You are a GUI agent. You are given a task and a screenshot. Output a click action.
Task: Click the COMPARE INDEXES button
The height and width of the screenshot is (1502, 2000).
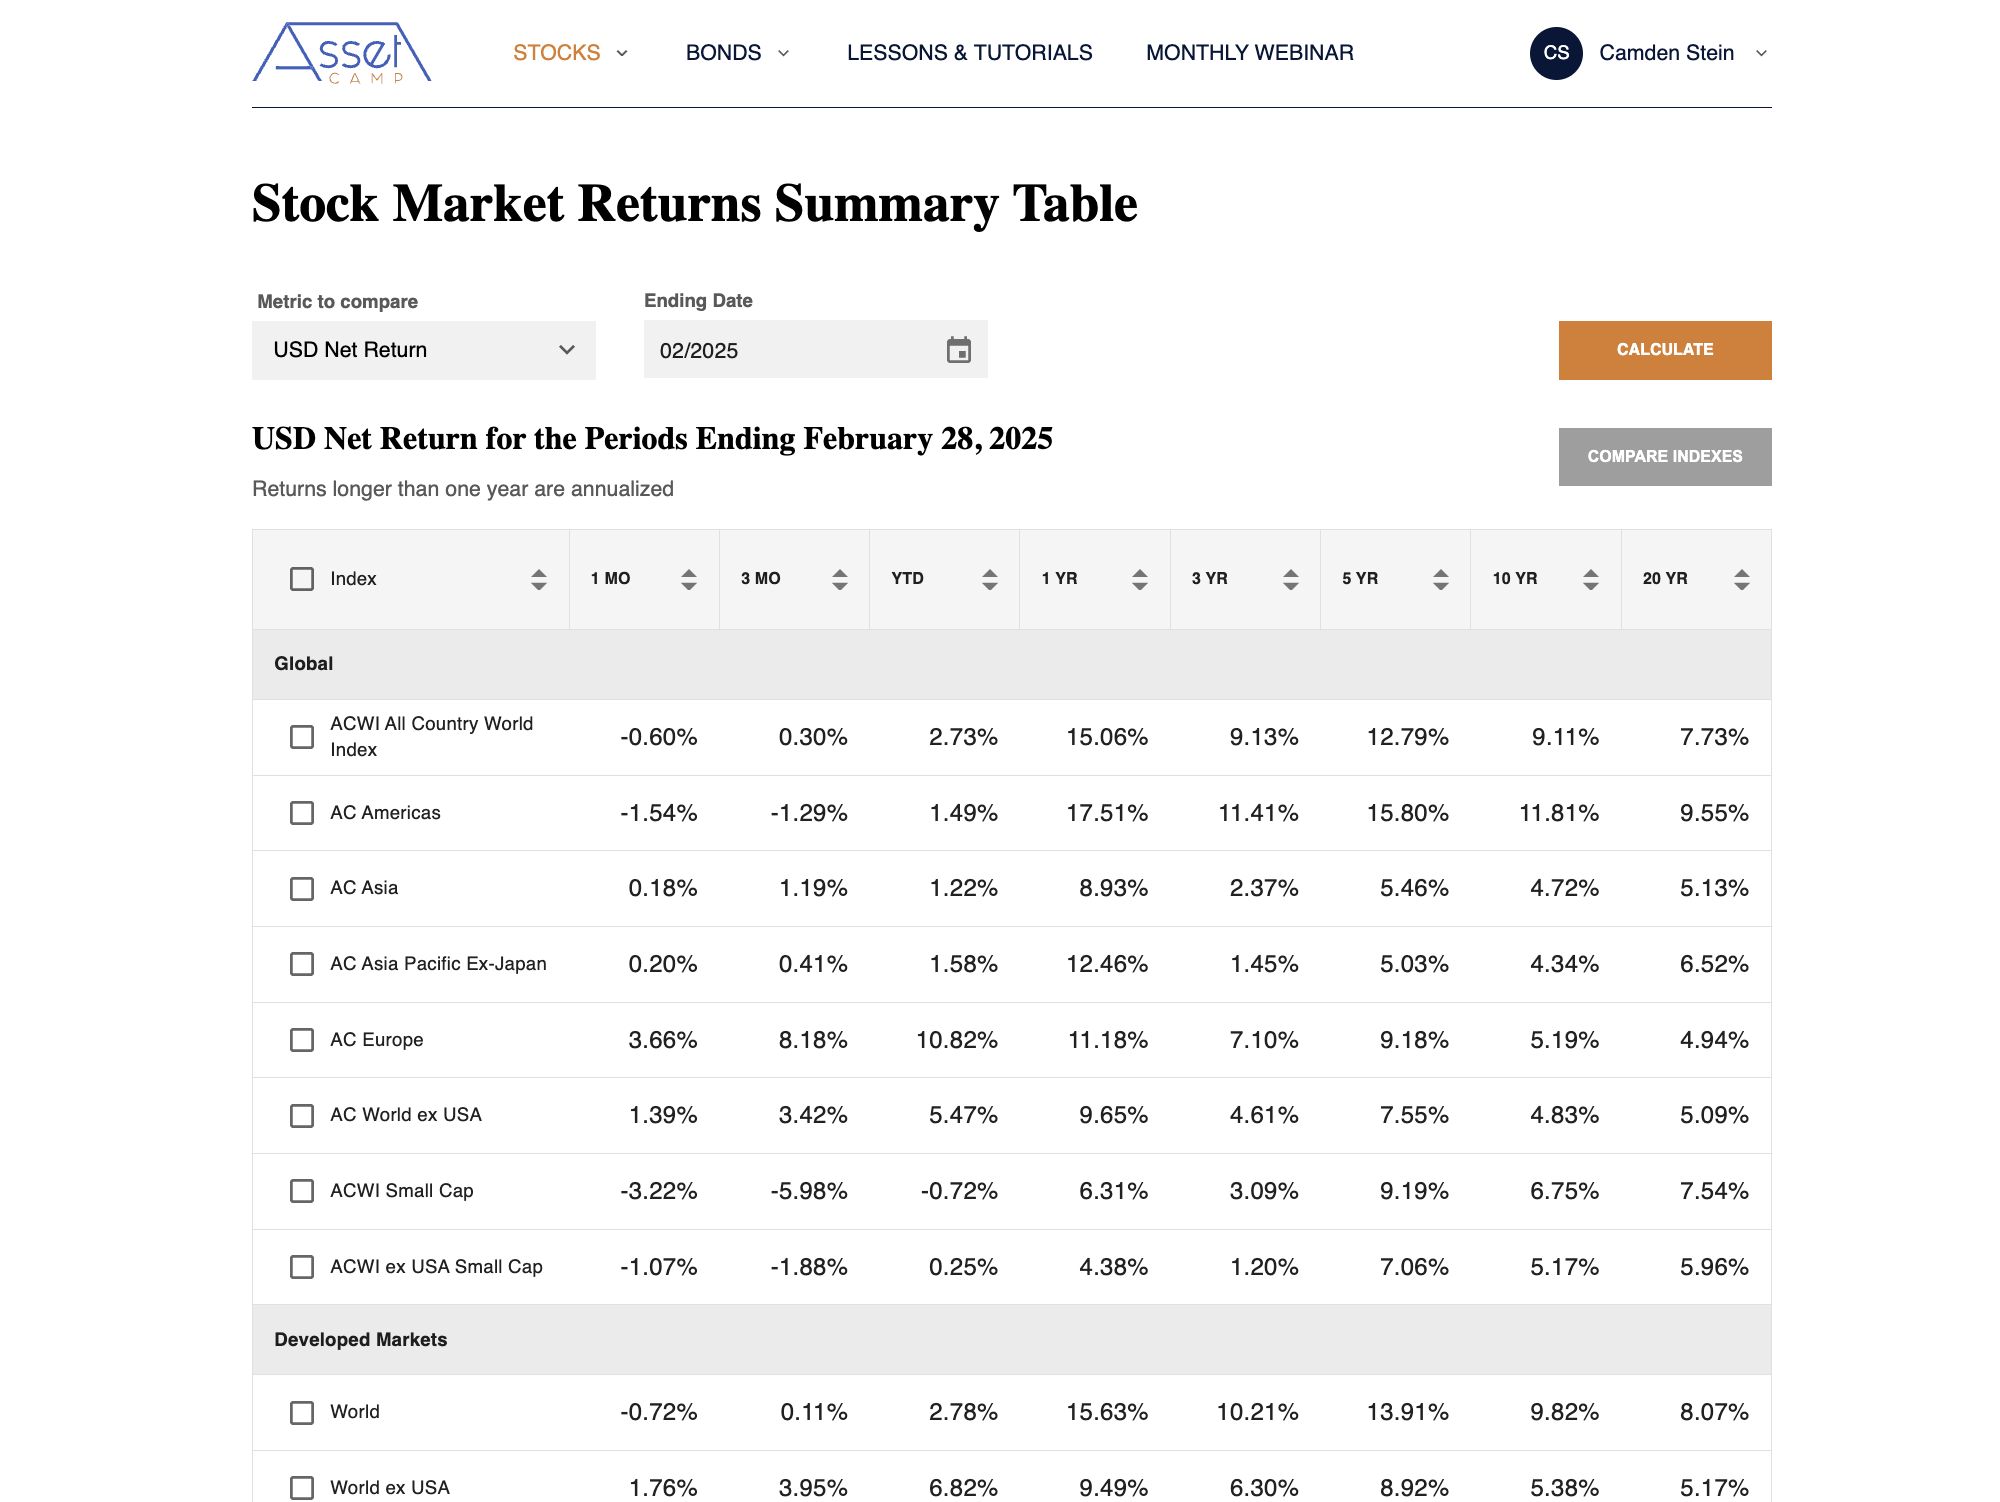[1664, 456]
